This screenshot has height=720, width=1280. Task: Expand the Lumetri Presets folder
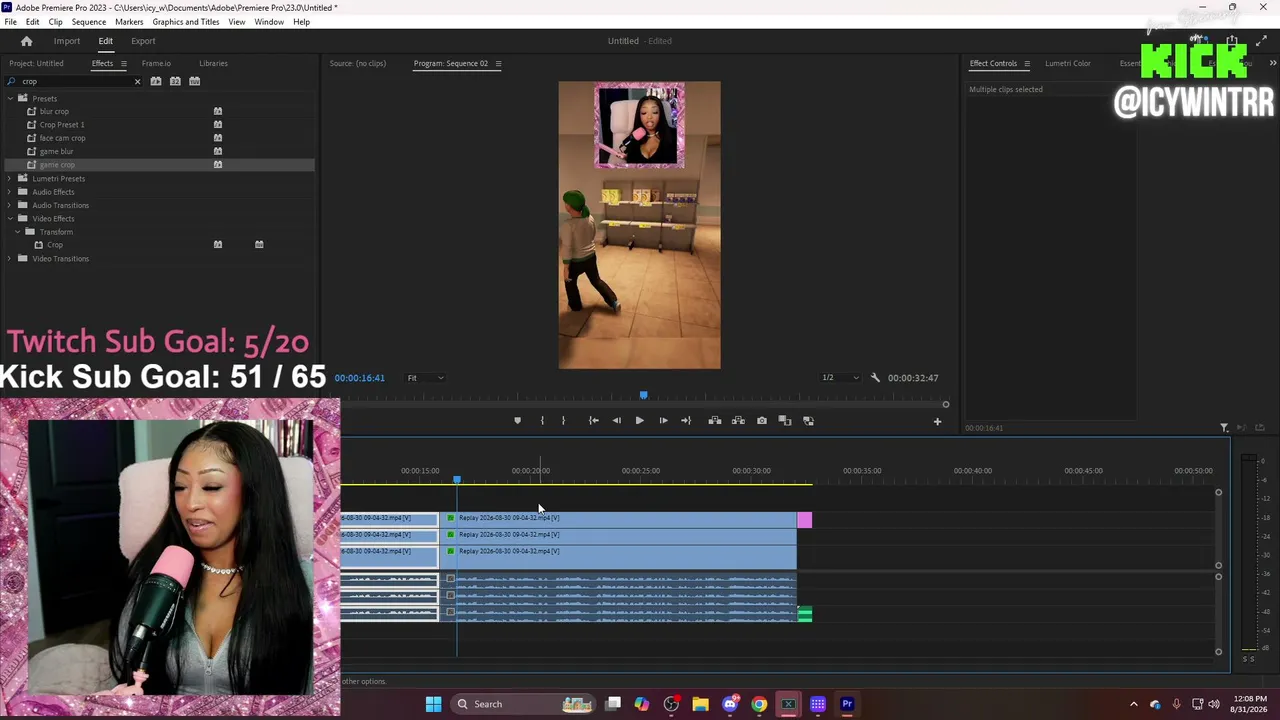pos(10,178)
